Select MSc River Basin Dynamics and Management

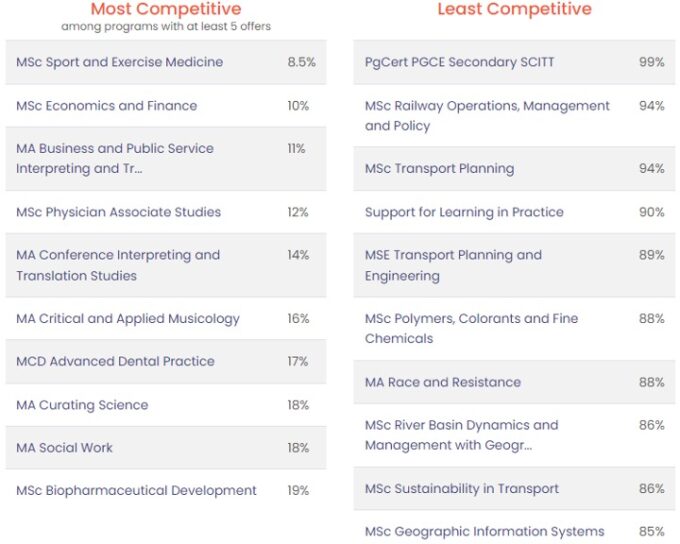click(x=514, y=435)
